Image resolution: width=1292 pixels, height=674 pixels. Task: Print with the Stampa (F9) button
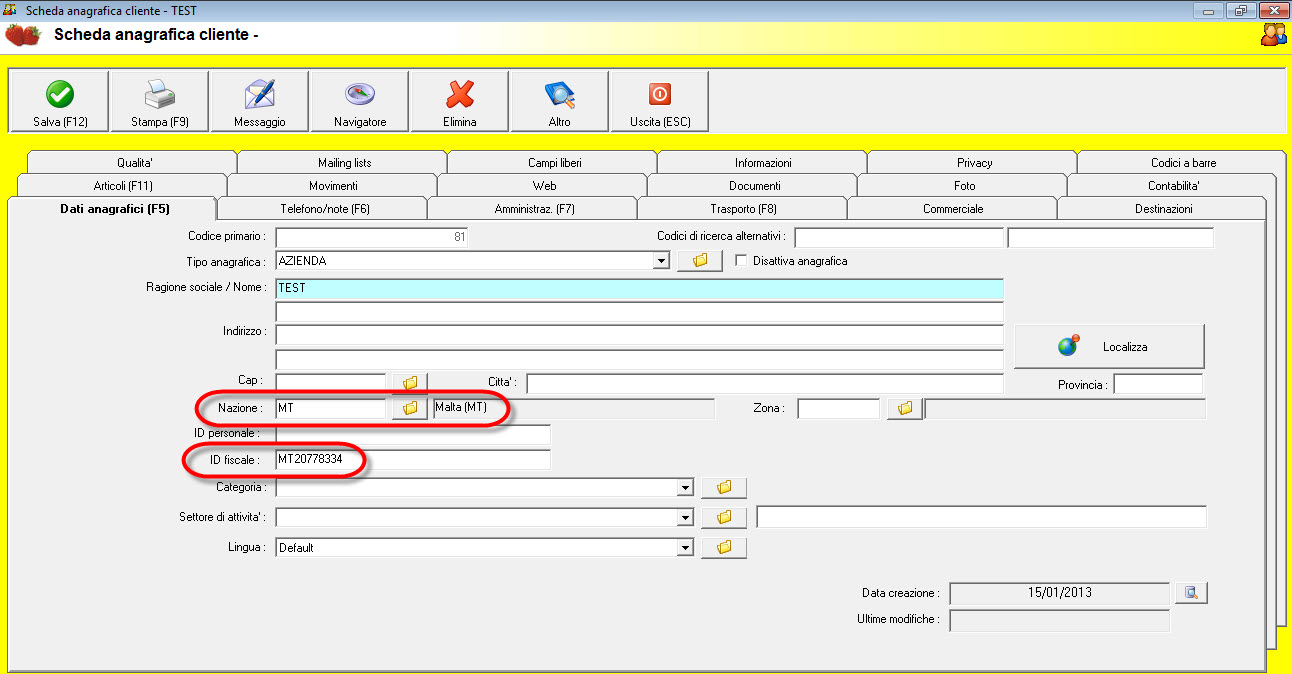[160, 101]
